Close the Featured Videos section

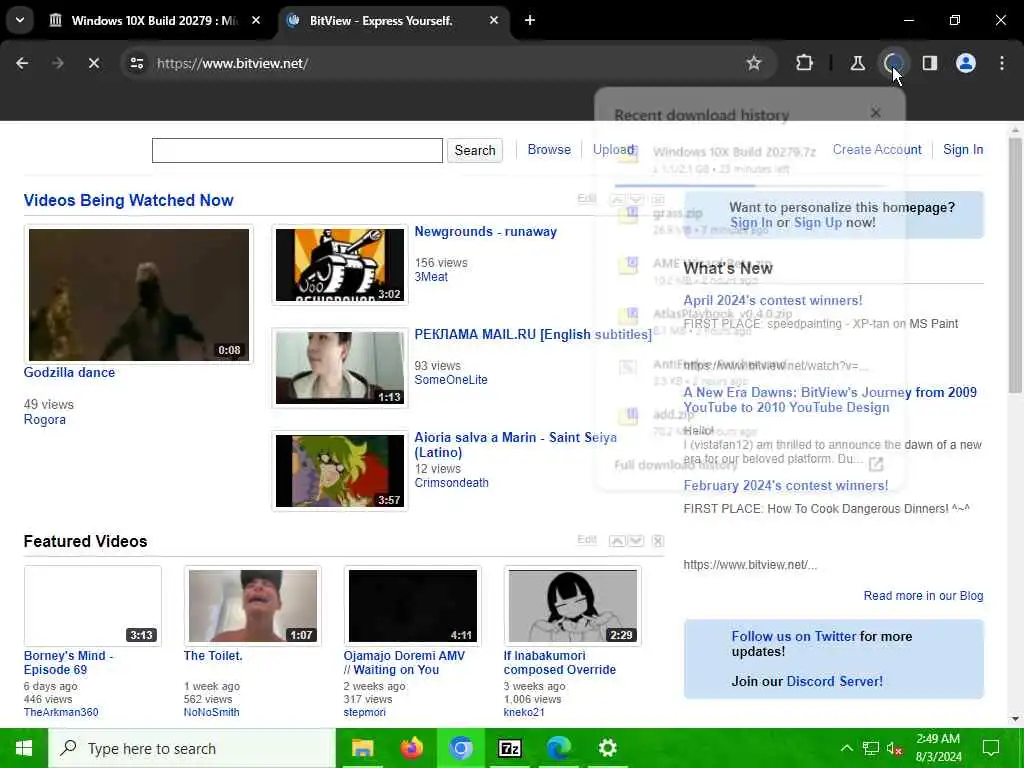[658, 541]
